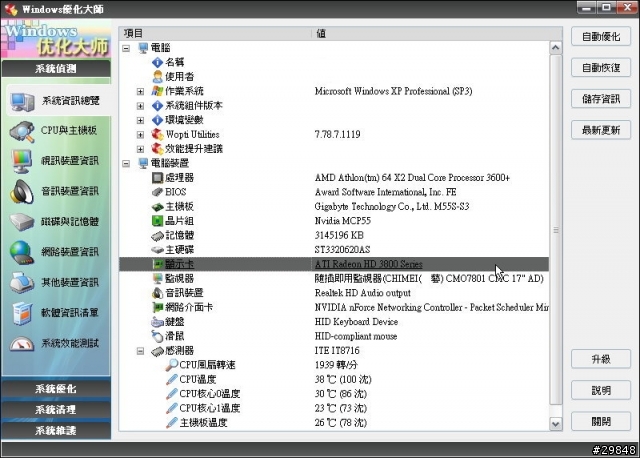Screen dimensions: 640x458
Task: Click the ITE IT8716 sensor value
Action: pos(337,350)
